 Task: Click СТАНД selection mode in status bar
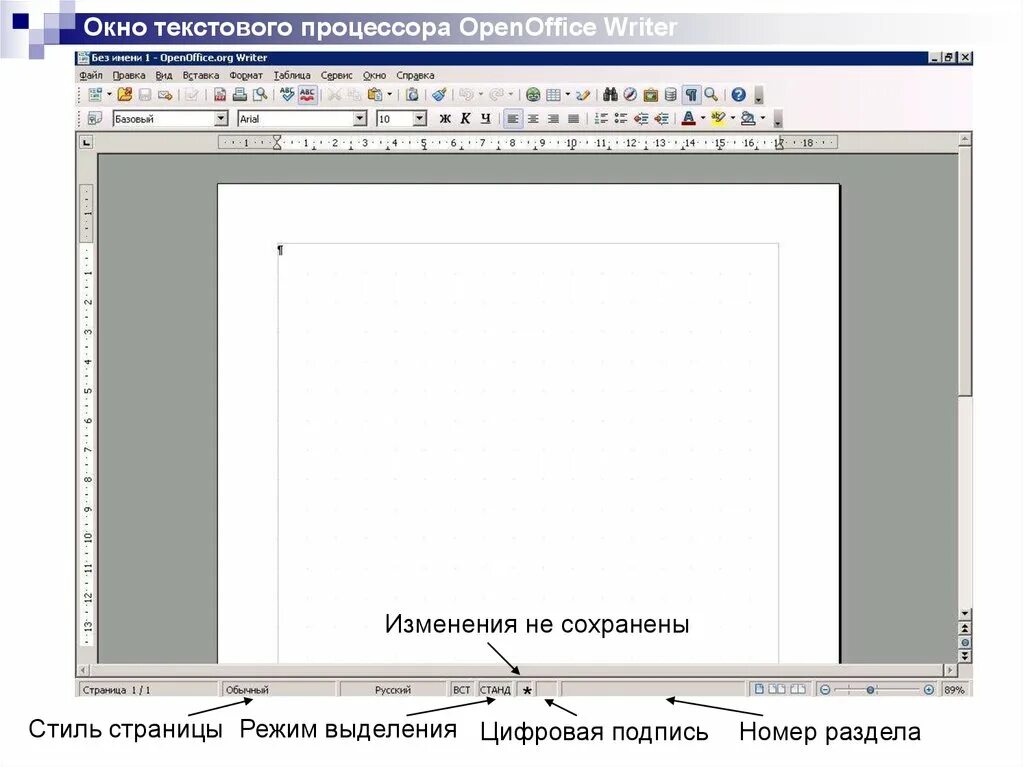[x=495, y=690]
